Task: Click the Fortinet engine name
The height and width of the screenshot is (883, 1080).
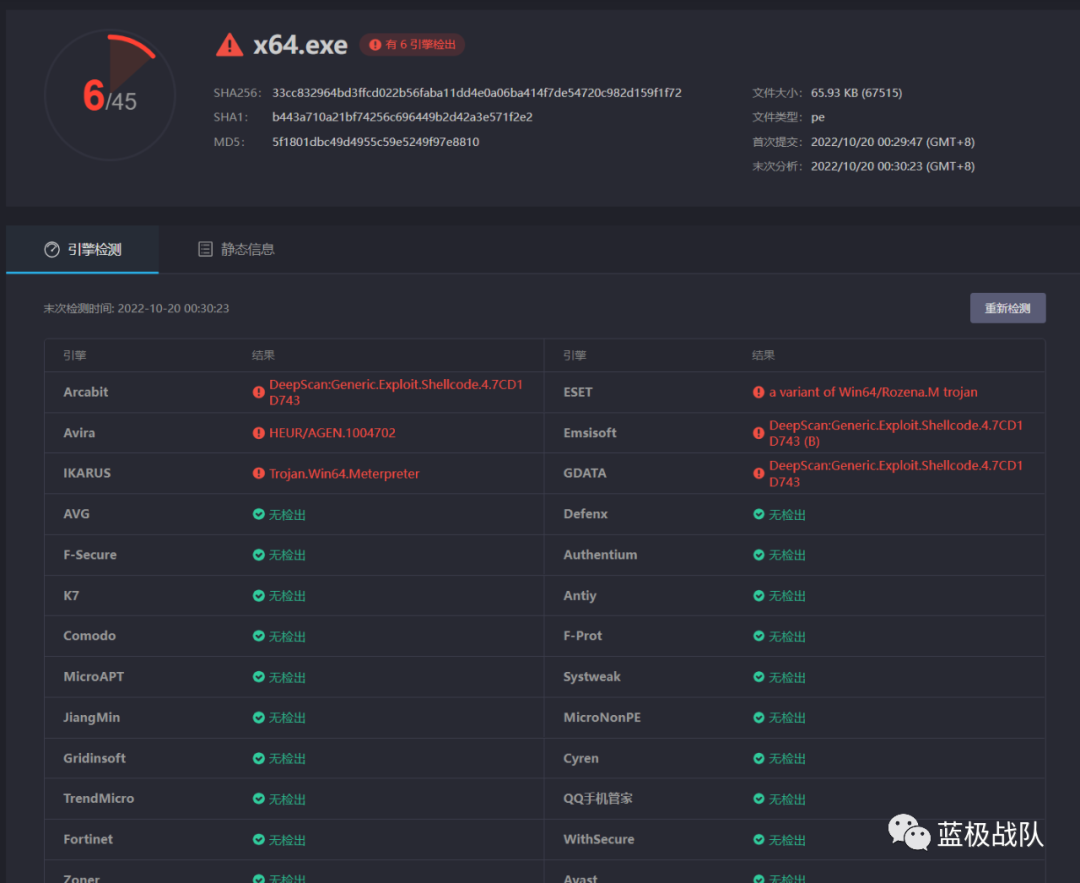Action: 88,839
